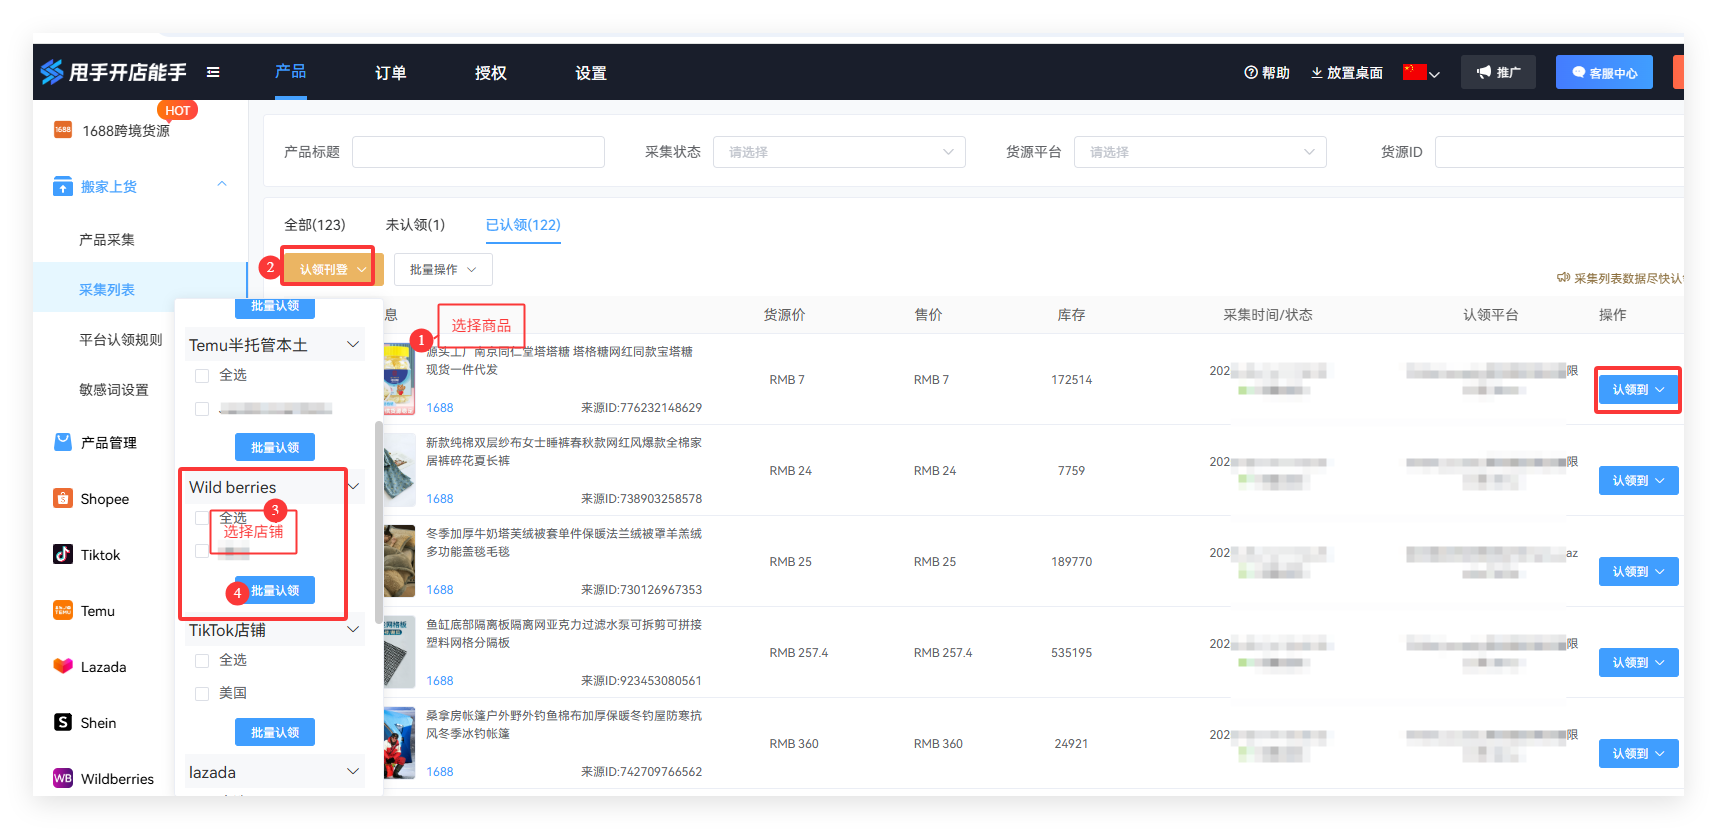
Task: Check the blurred shop under Temu半托管本土
Action: (x=202, y=409)
